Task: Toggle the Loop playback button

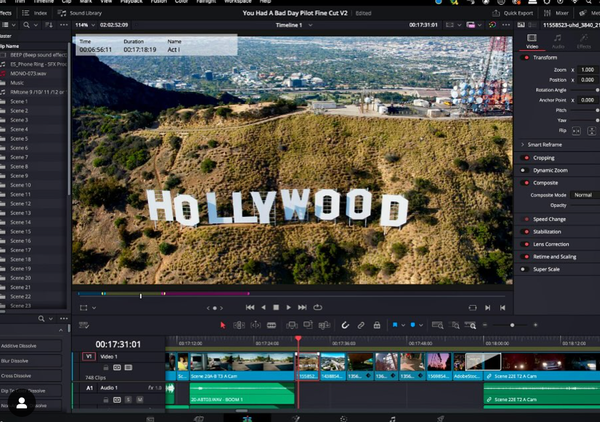Action: [318, 307]
